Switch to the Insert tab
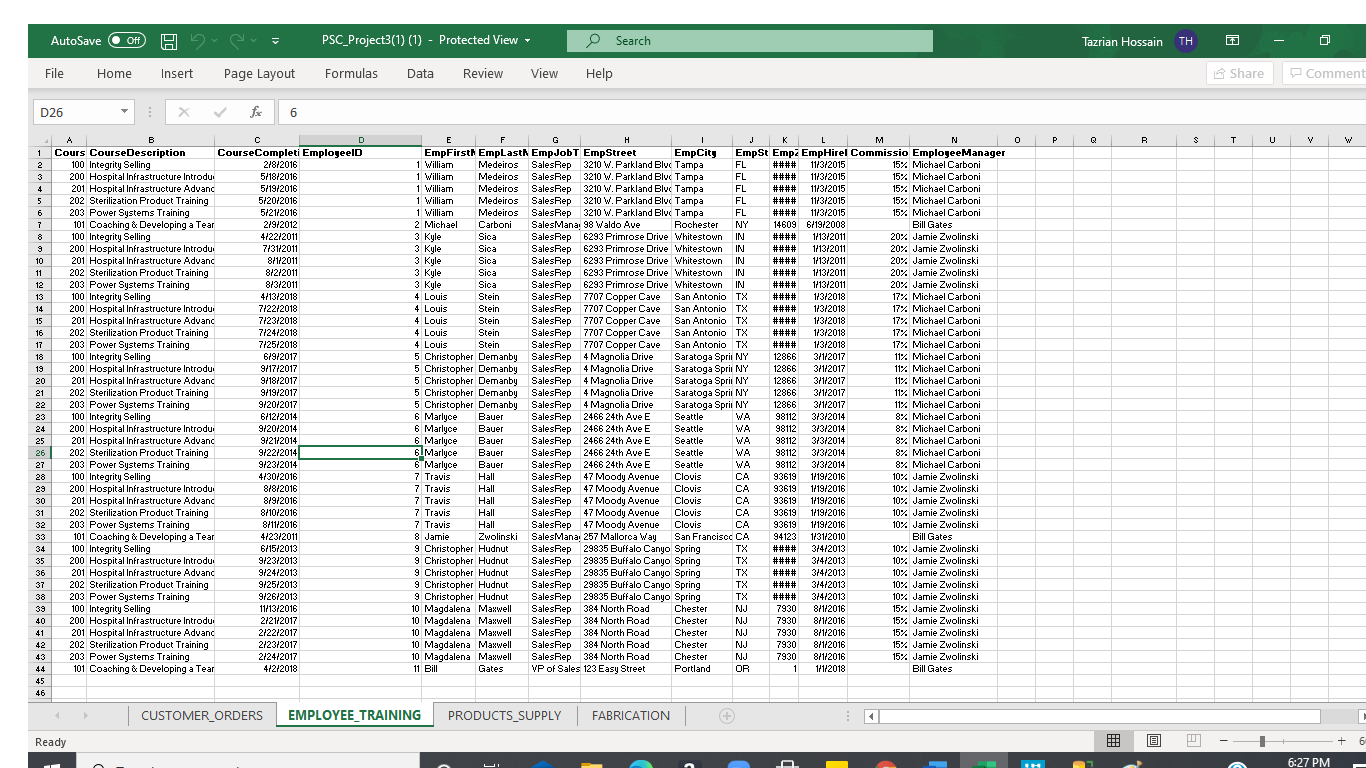 pos(177,73)
